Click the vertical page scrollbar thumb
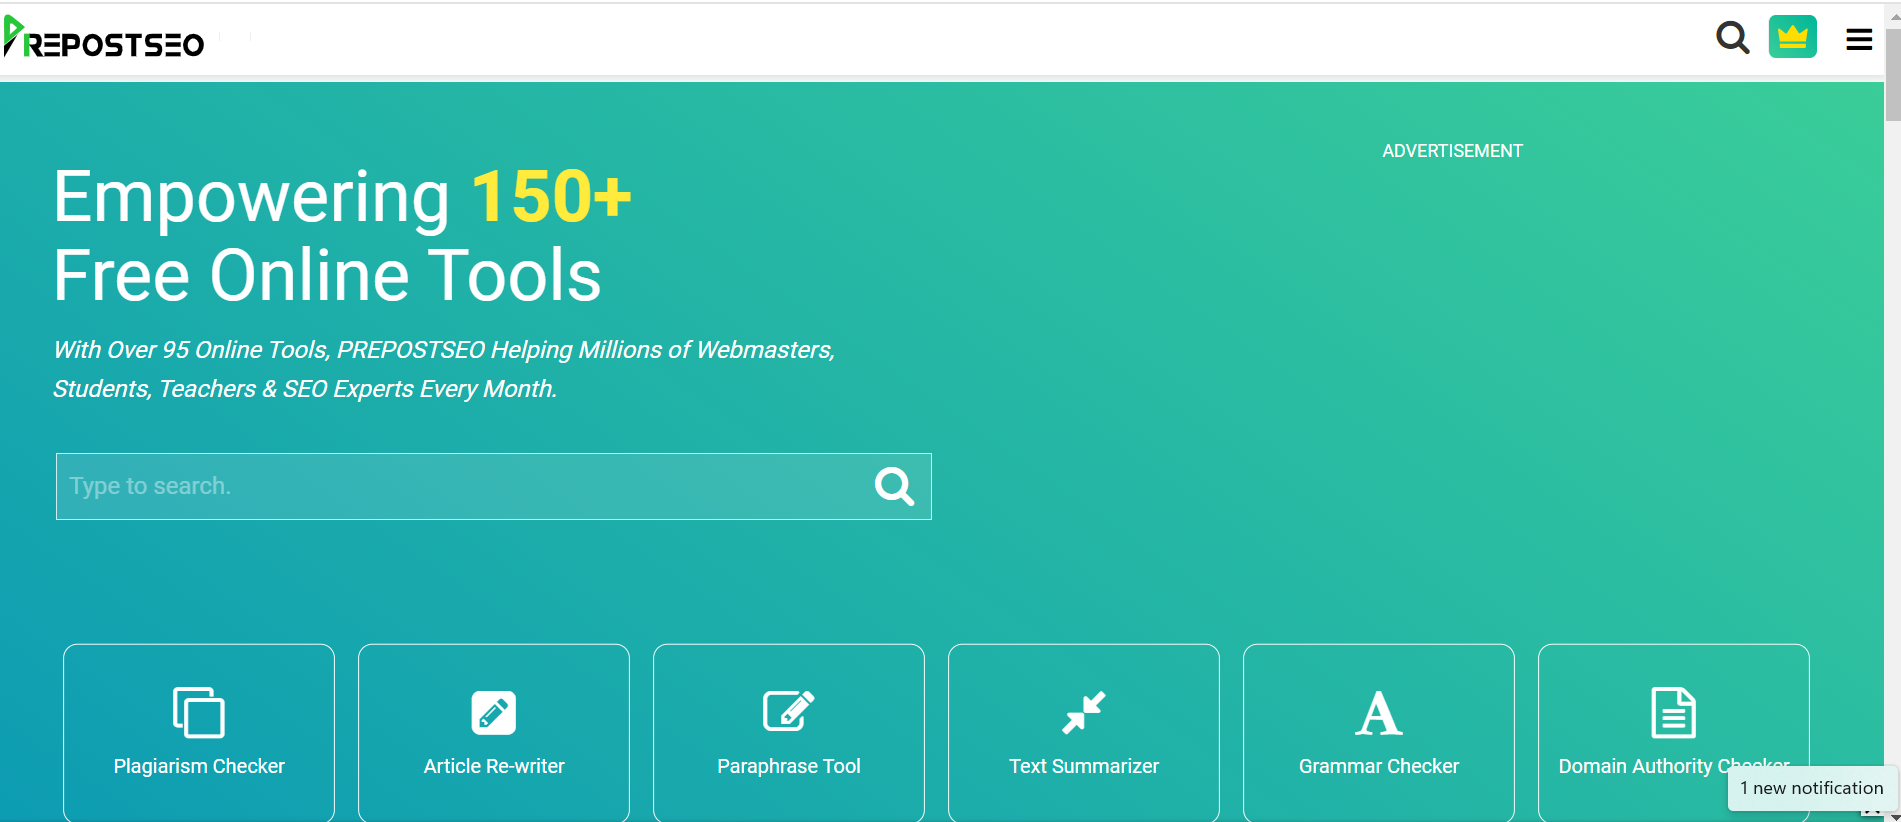This screenshot has height=822, width=1901. [x=1892, y=75]
